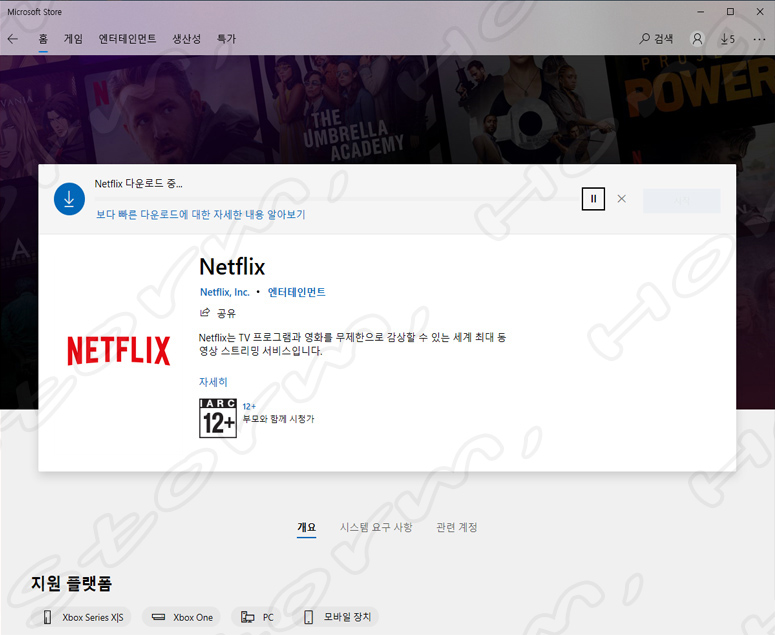Click the Netflix app title
The width and height of the screenshot is (775, 635).
click(x=232, y=267)
